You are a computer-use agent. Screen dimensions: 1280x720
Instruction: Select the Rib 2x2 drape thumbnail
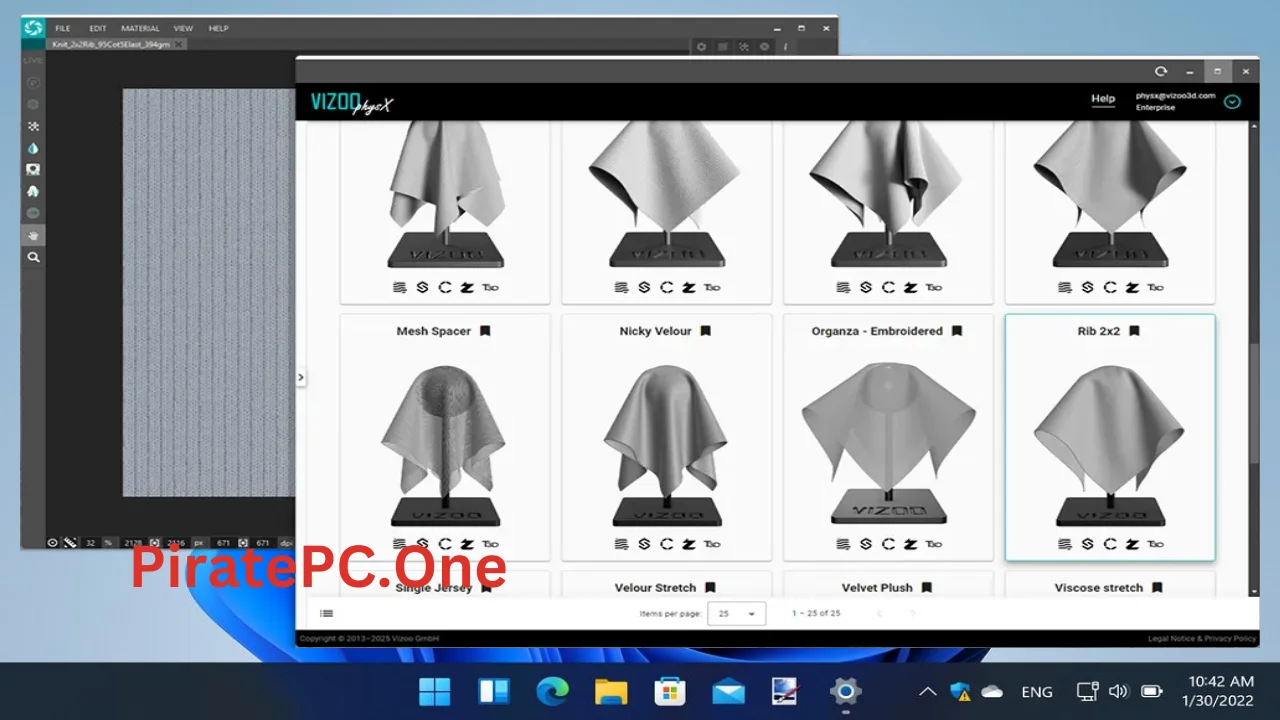[1109, 444]
